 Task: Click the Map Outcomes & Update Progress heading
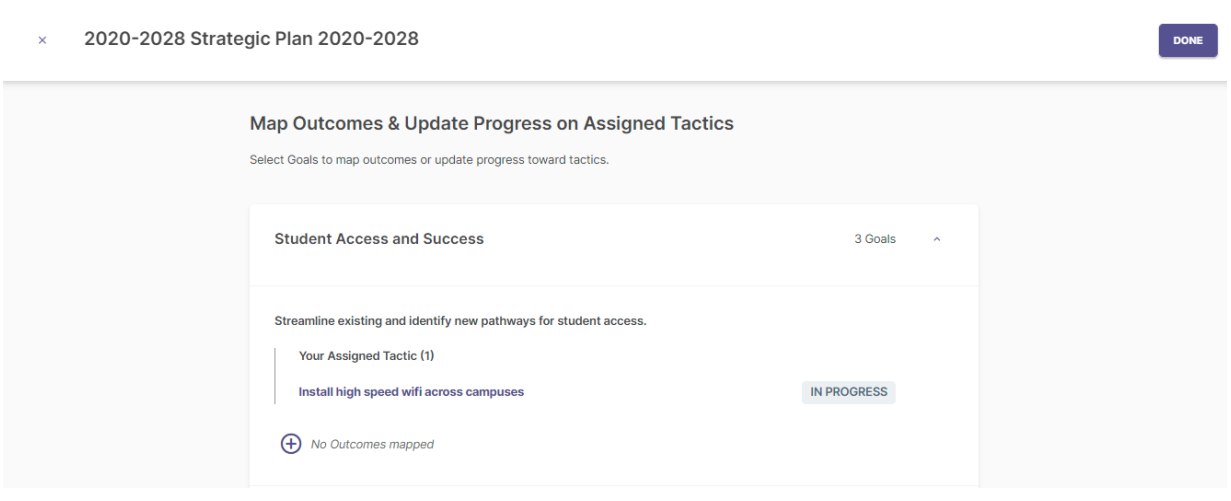[x=491, y=124]
